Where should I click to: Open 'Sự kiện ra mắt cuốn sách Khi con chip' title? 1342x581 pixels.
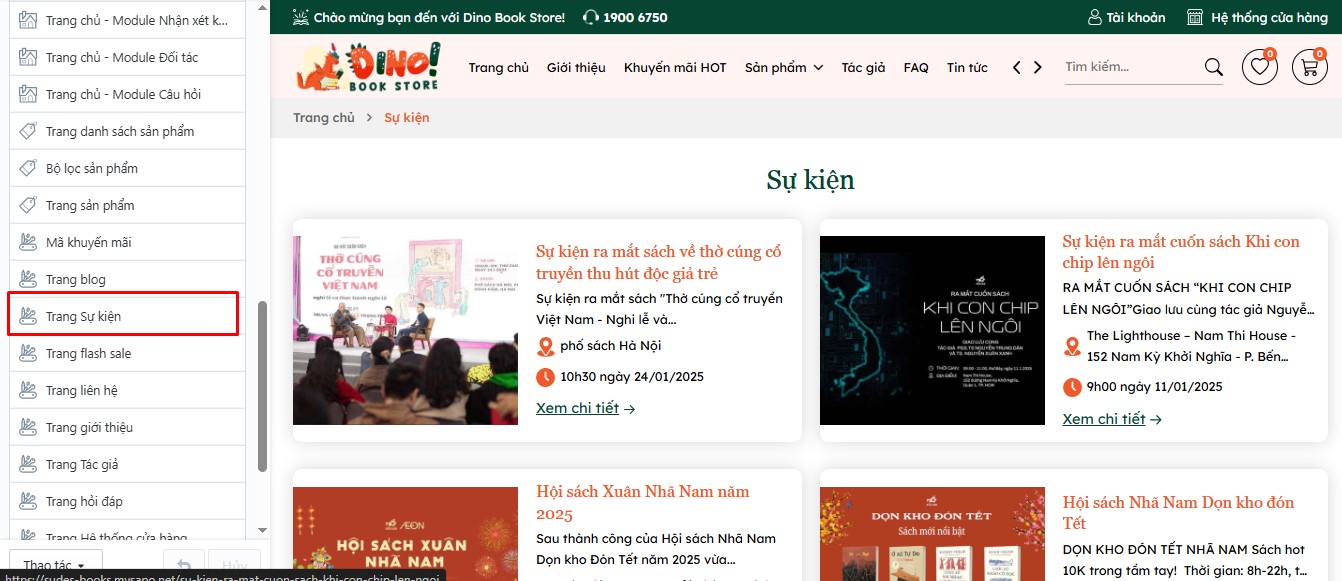pos(1181,252)
